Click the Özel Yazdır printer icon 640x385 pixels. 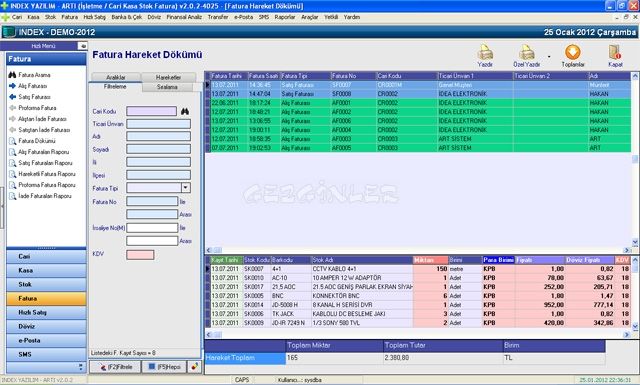tap(527, 52)
